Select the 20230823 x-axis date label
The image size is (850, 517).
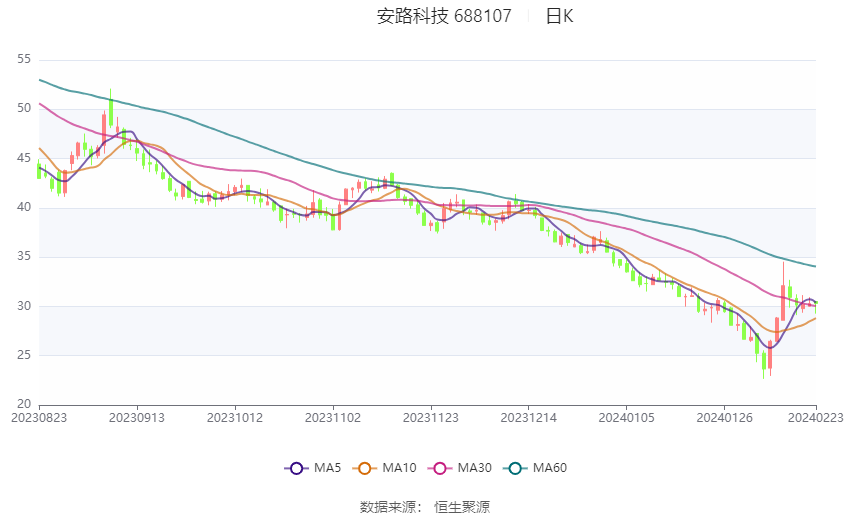39,418
